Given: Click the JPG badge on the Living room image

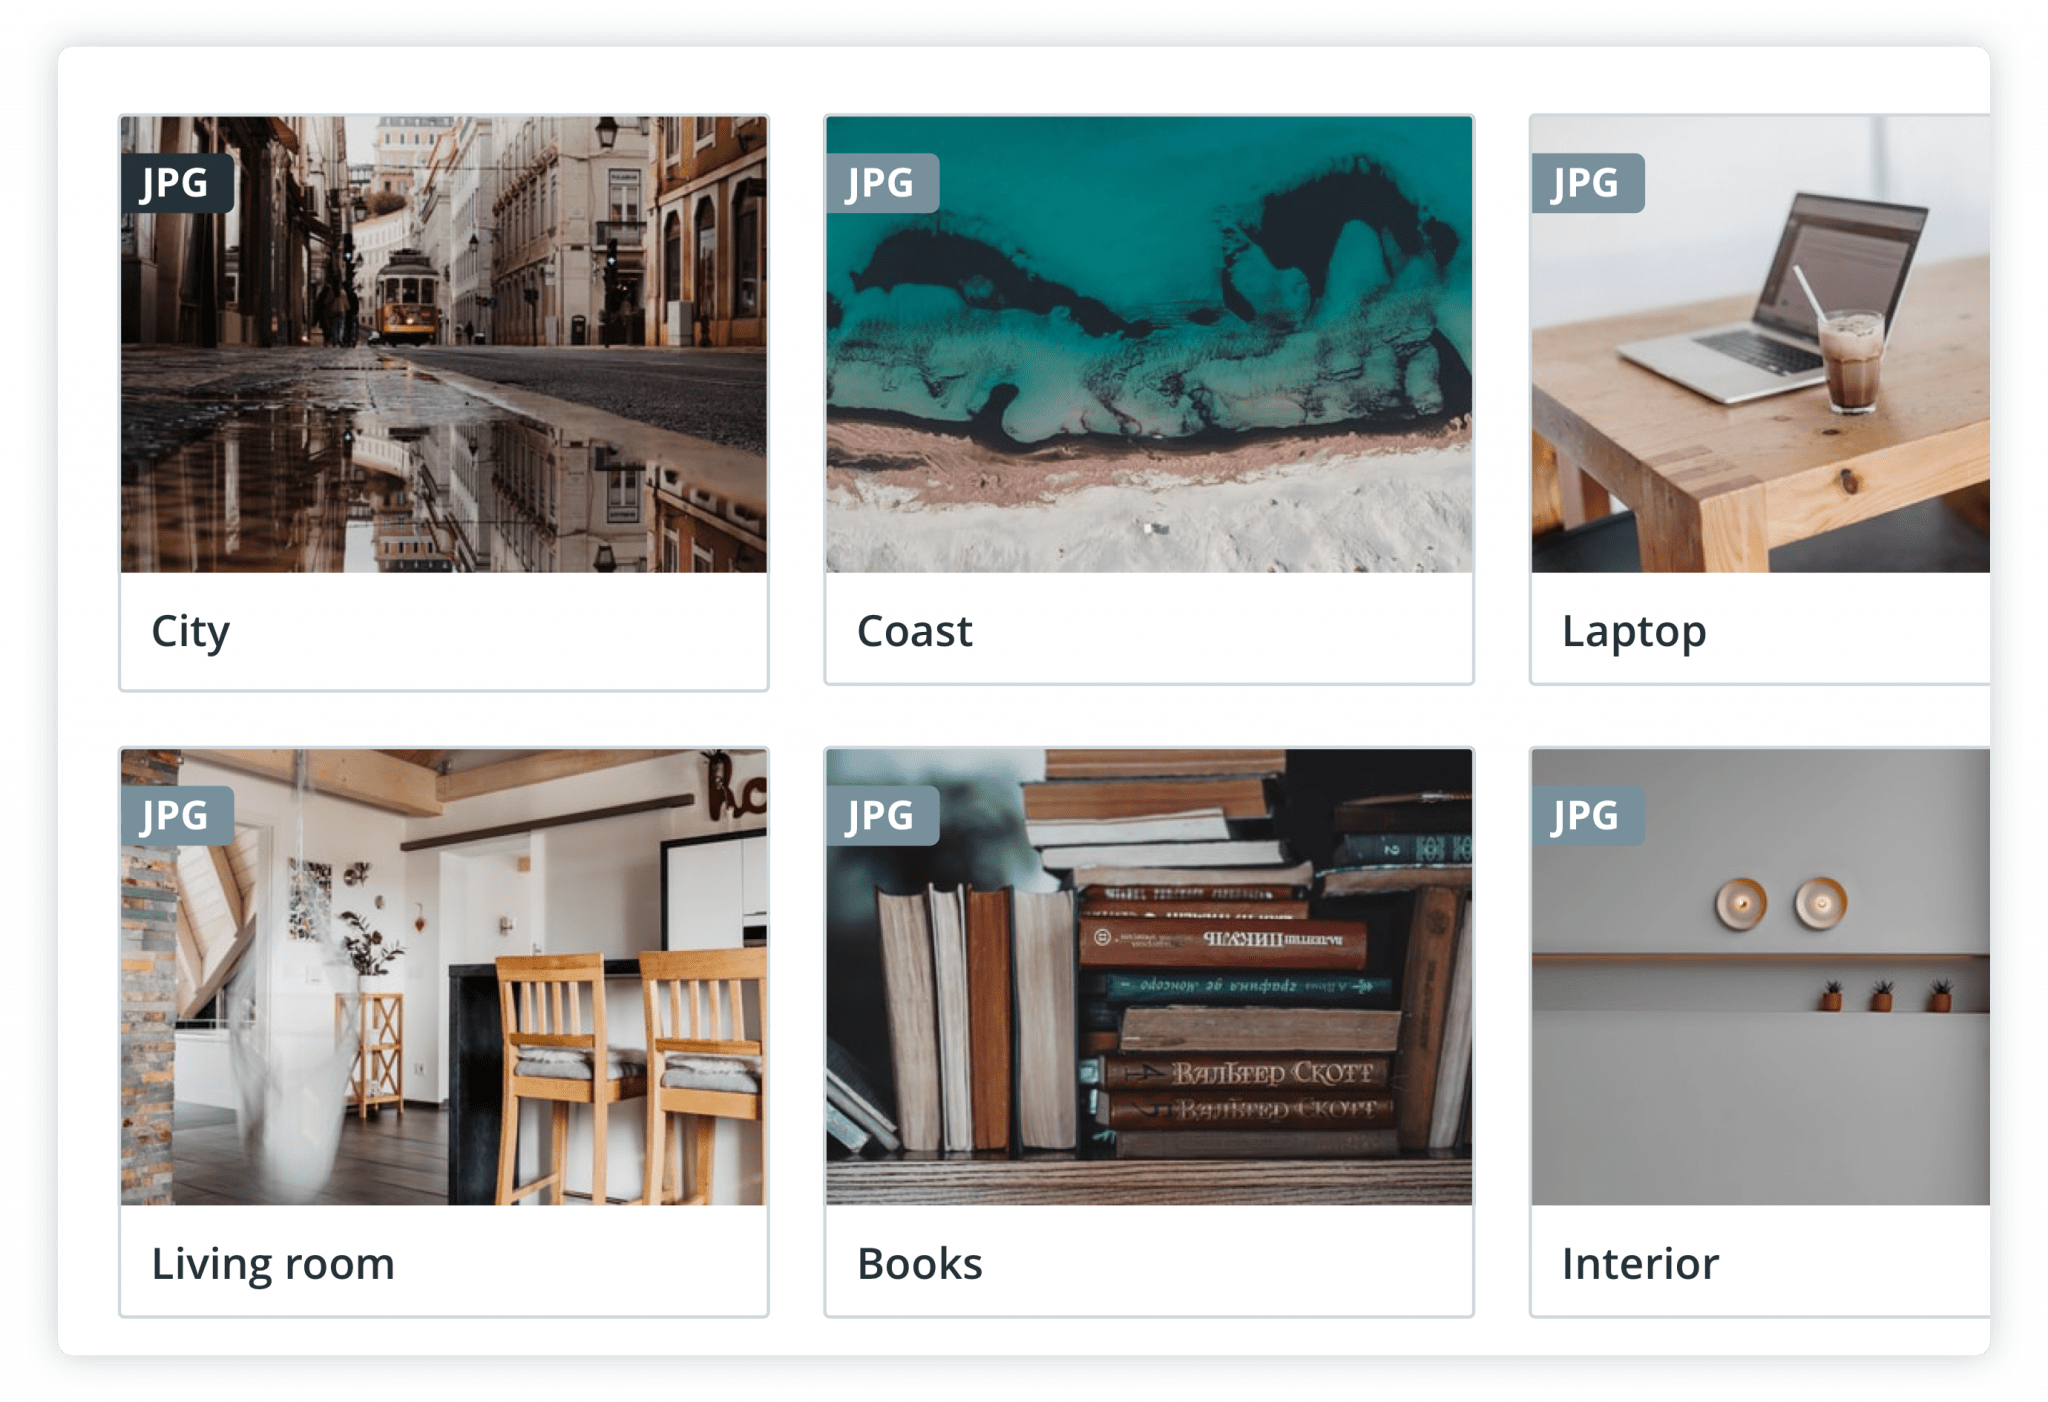Looking at the screenshot, I should [182, 817].
